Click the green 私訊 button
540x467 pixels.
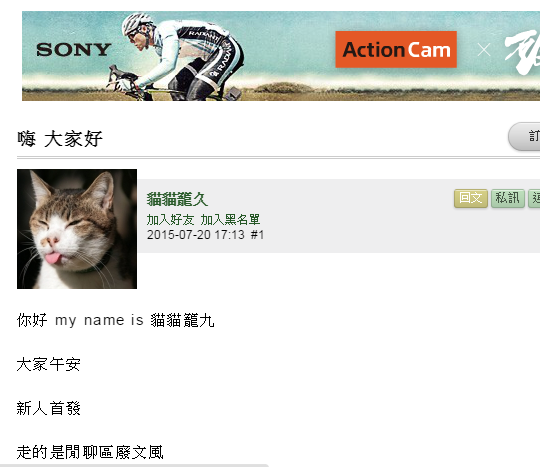pyautogui.click(x=508, y=198)
